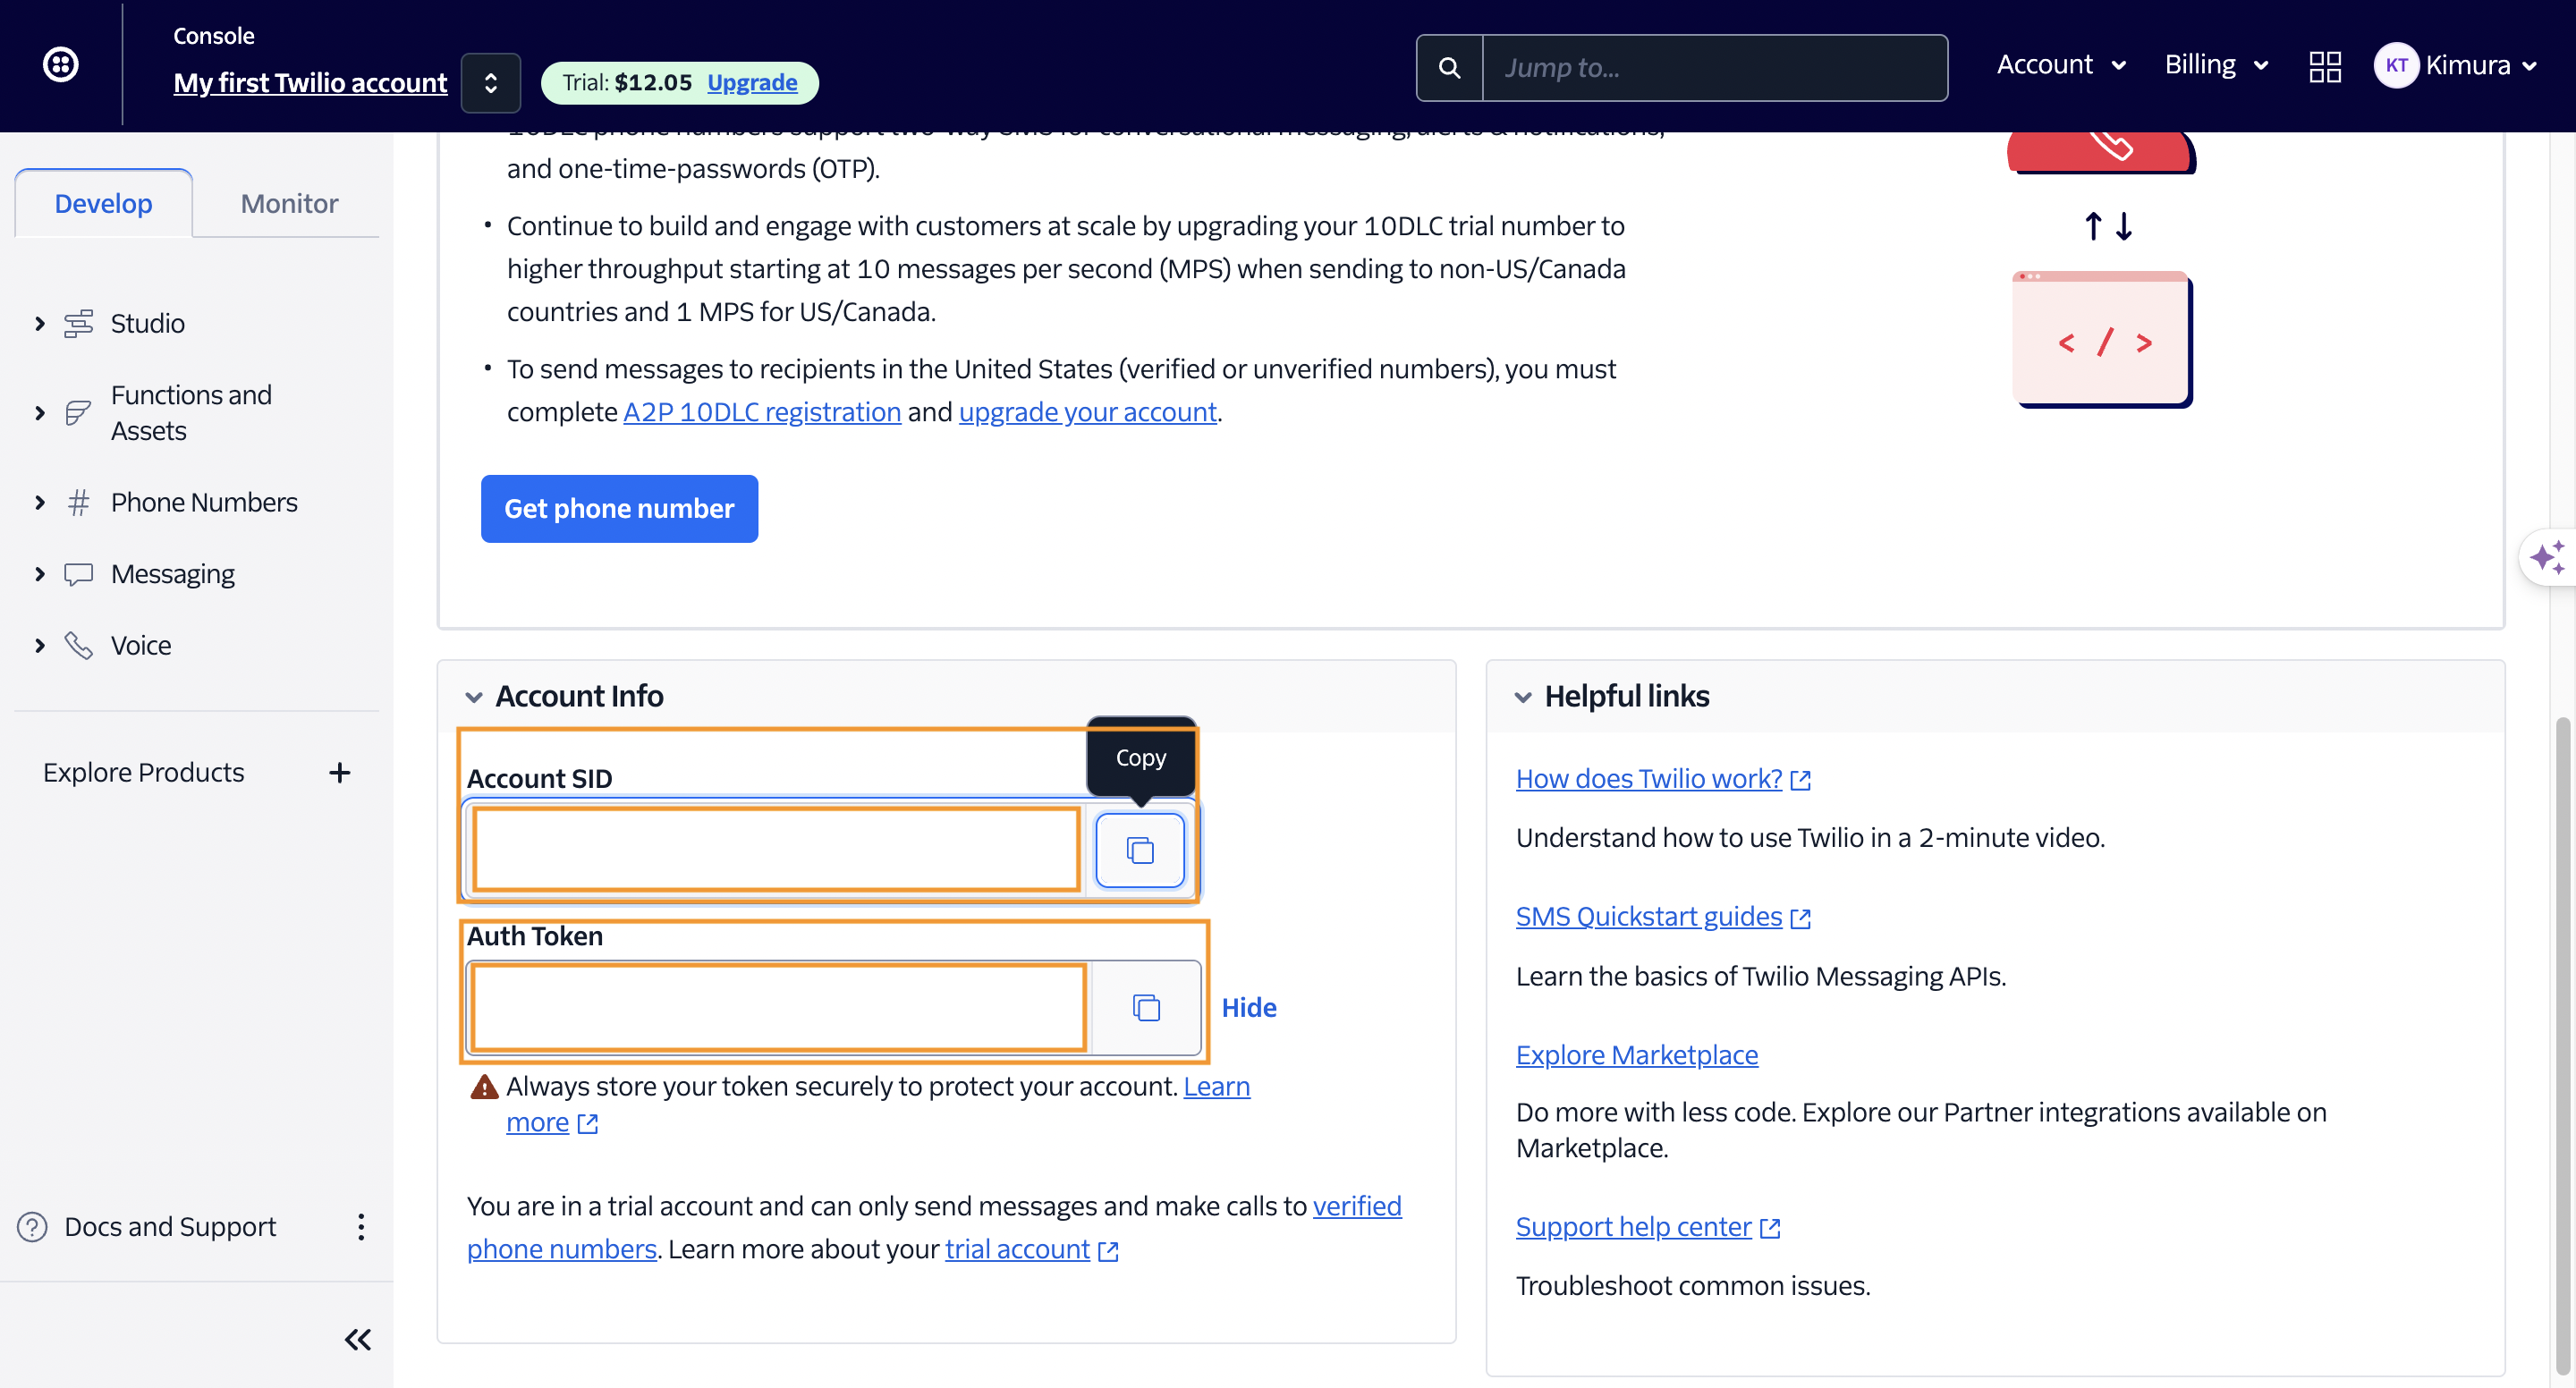Viewport: 2576px width, 1388px height.
Task: Open Docs and Support more options menu
Action: [x=361, y=1226]
